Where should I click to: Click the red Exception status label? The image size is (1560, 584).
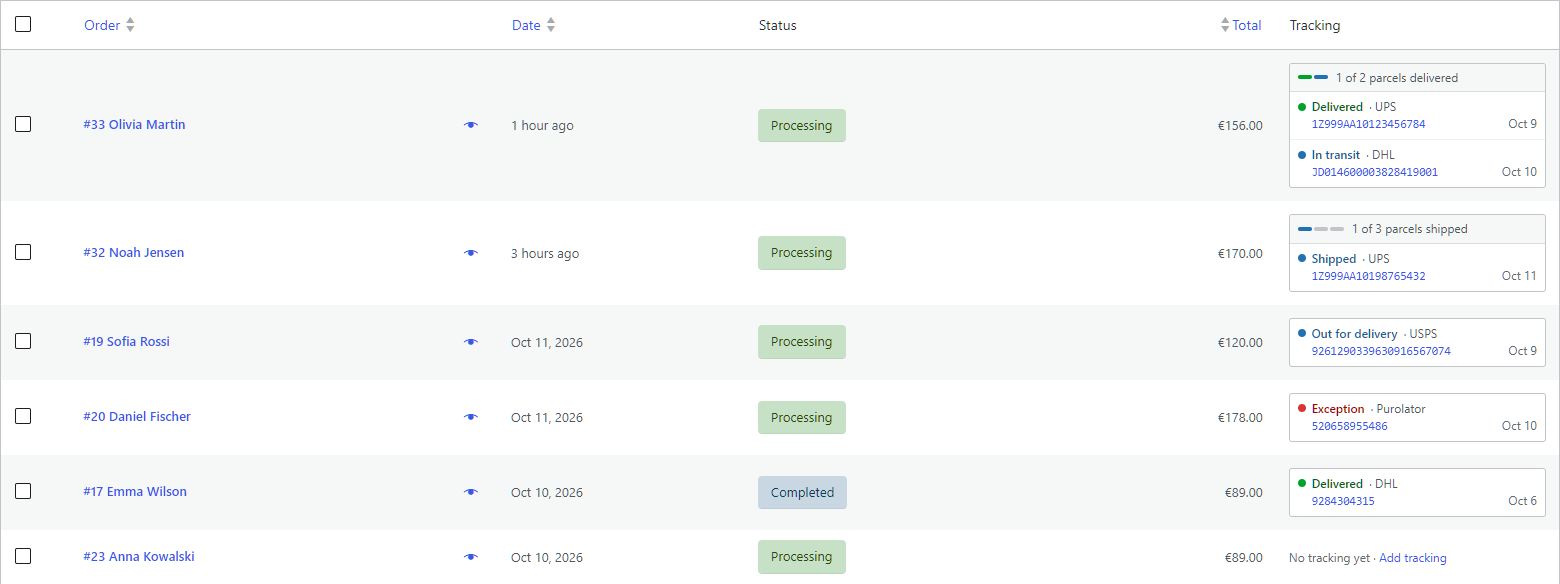pos(1338,409)
